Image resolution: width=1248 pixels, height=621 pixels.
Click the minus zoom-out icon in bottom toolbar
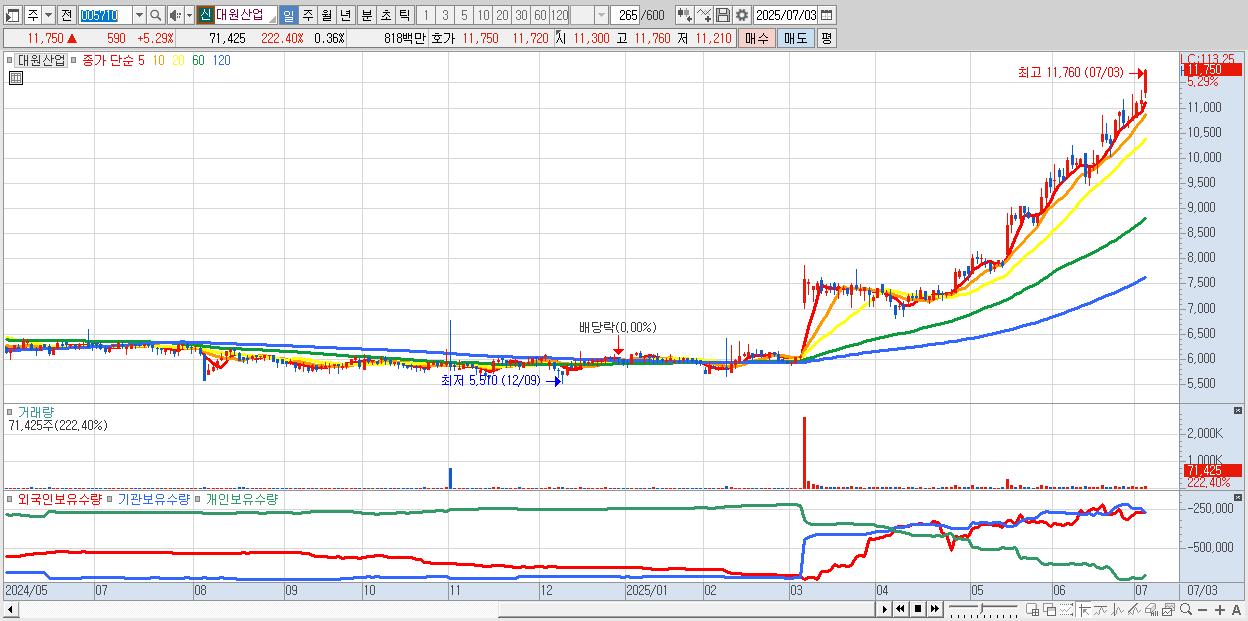coord(1203,609)
